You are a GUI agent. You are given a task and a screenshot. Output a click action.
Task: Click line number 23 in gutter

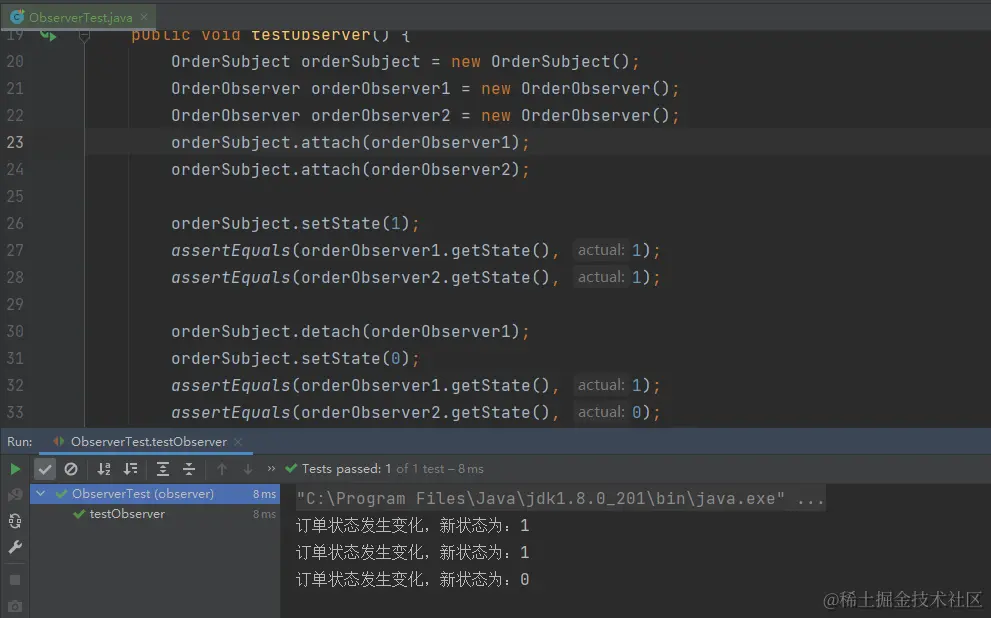point(15,143)
